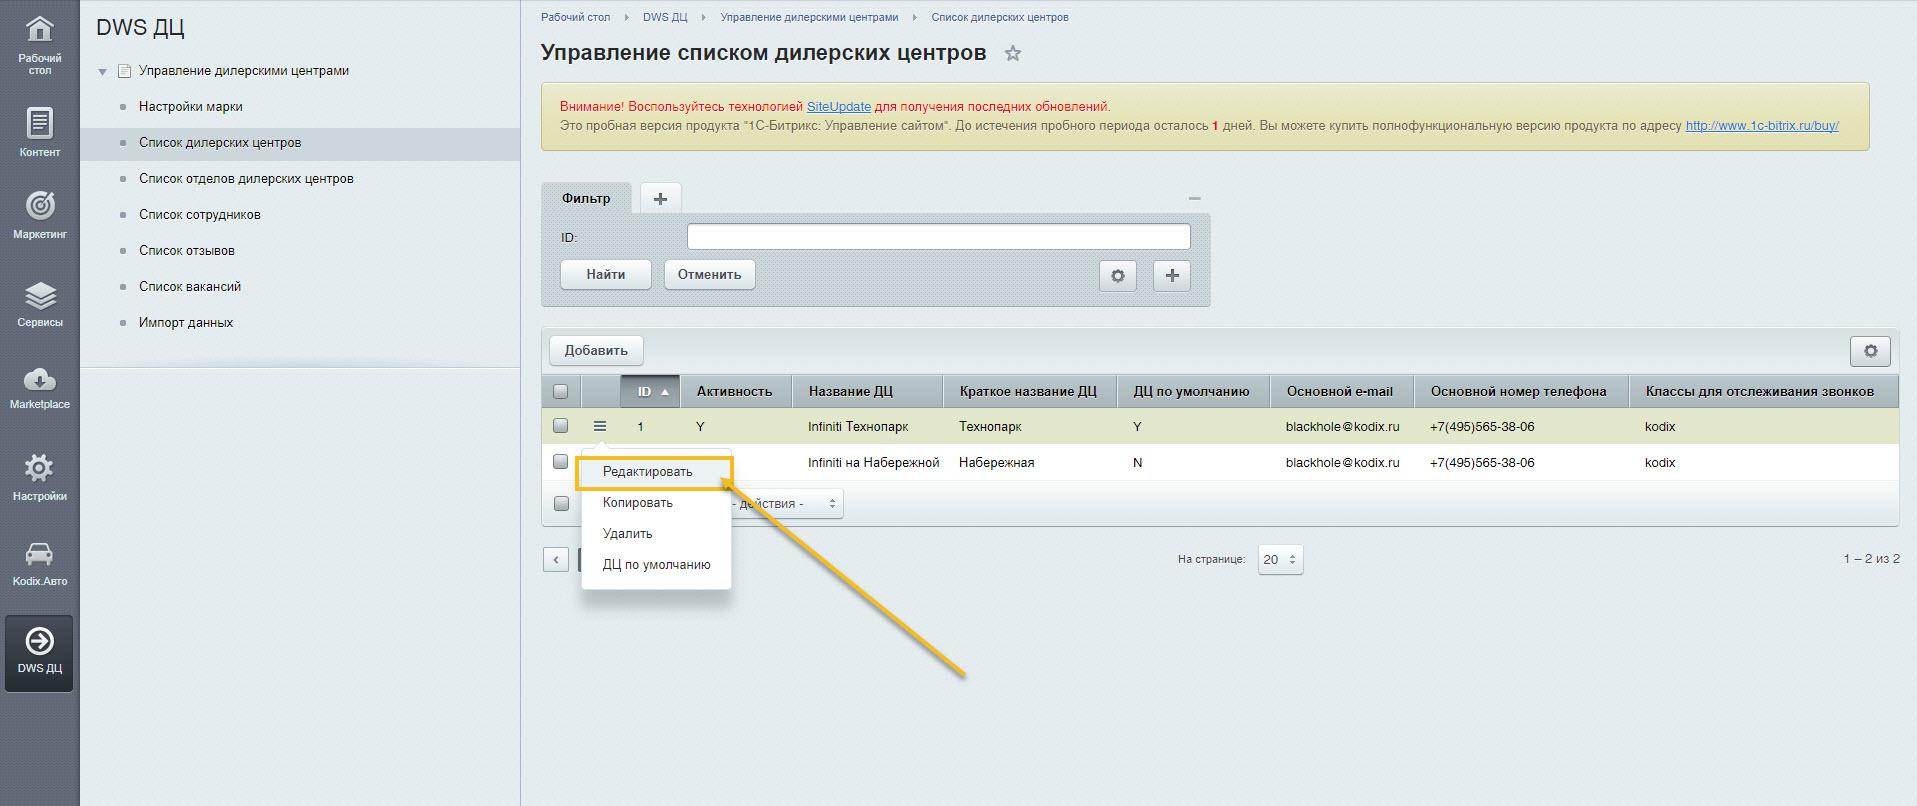
Task: Sort table by ID column
Action: [x=651, y=392]
